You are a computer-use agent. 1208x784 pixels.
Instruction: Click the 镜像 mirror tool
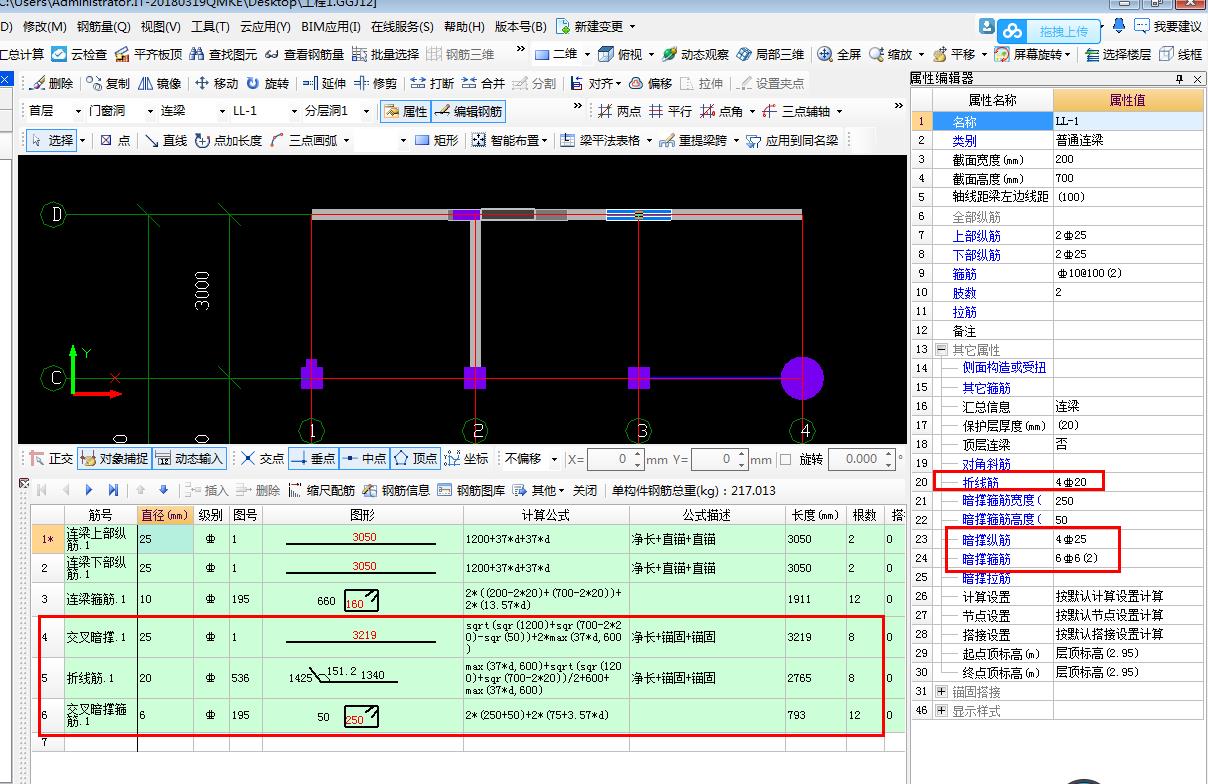pyautogui.click(x=160, y=83)
